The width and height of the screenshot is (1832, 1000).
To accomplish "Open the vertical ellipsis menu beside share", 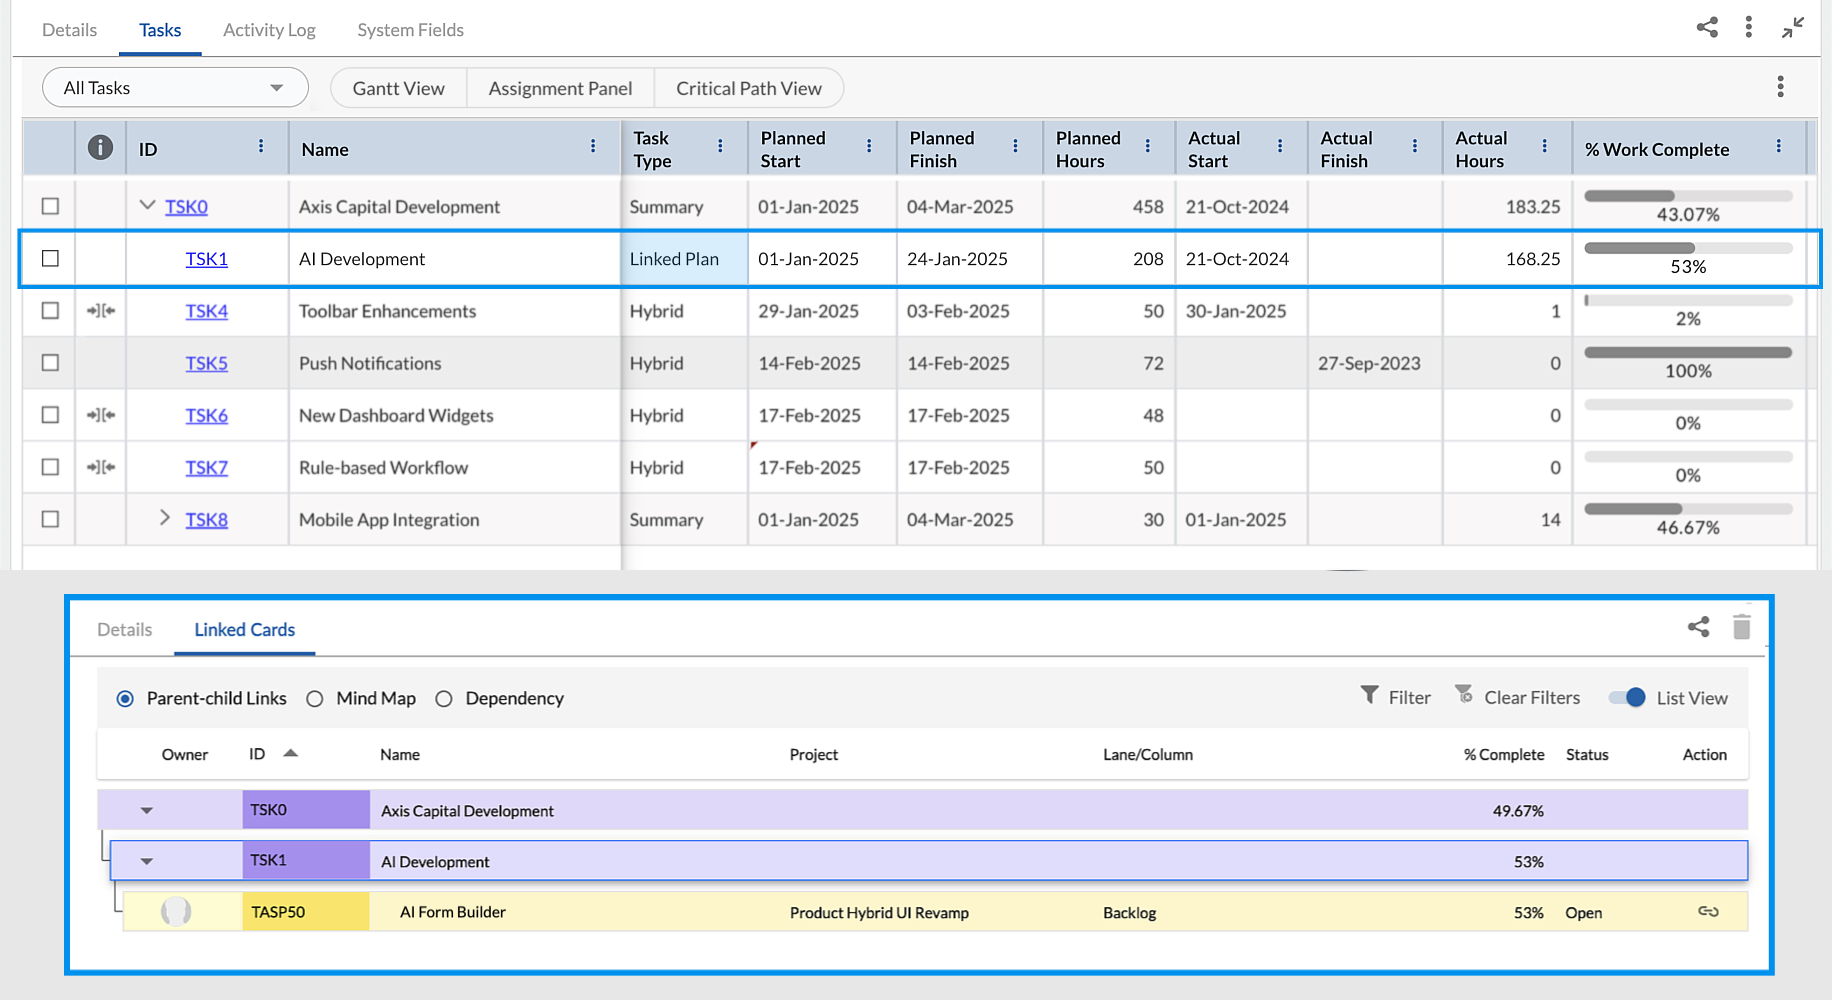I will [1748, 27].
